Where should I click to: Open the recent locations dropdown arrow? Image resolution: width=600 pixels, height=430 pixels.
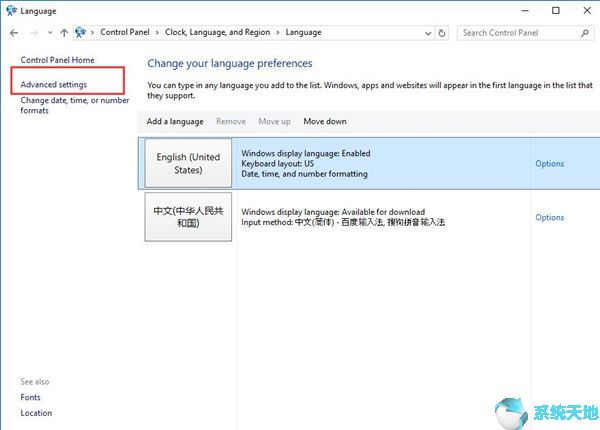point(50,33)
